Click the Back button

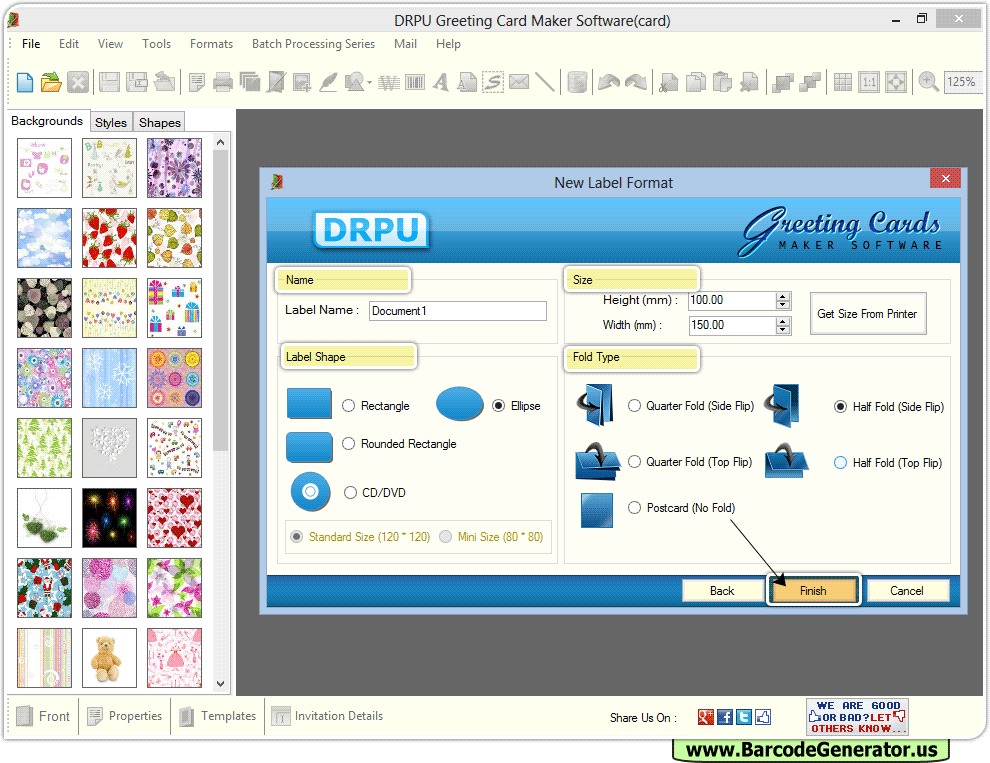[x=722, y=591]
